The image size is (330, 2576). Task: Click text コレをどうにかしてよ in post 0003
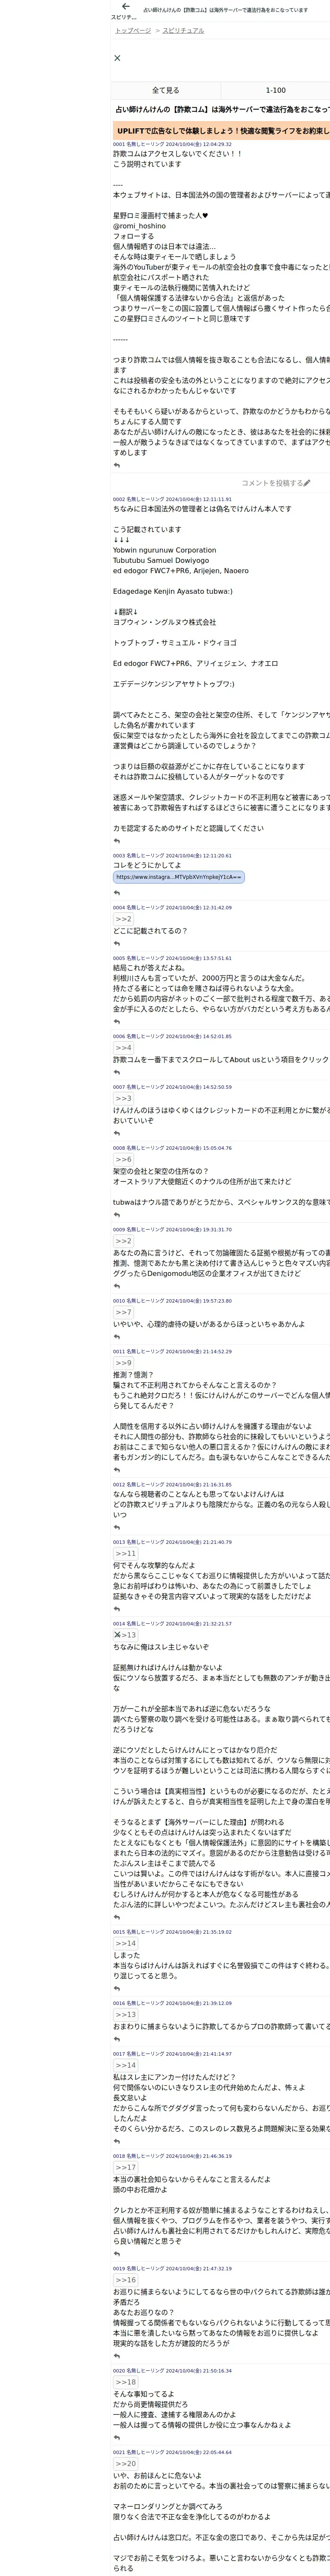click(x=148, y=865)
